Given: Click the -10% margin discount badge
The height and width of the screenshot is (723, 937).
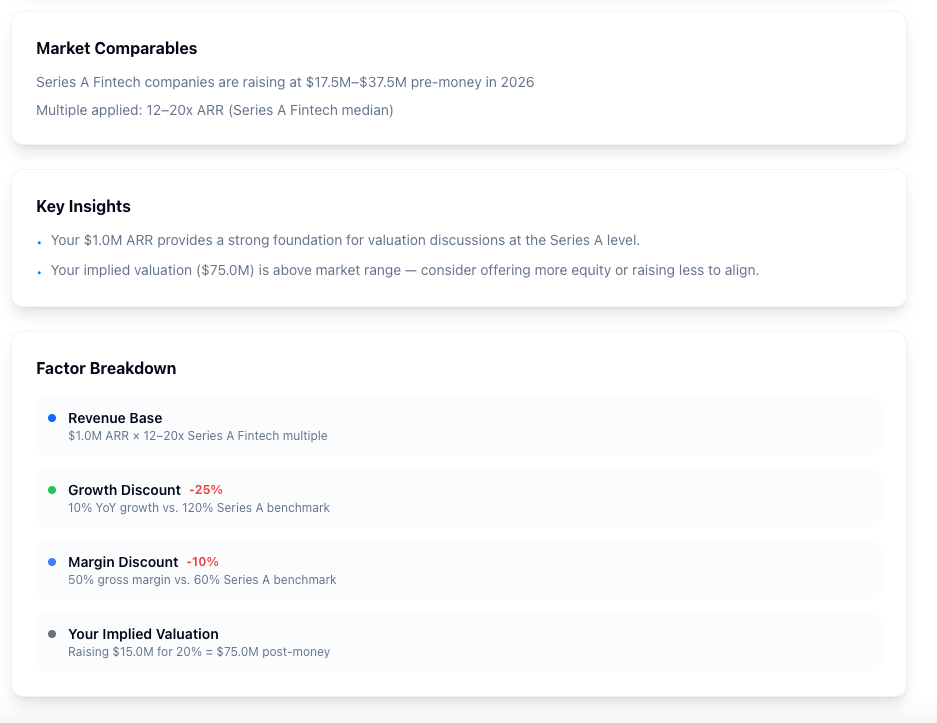Looking at the screenshot, I should click(203, 562).
